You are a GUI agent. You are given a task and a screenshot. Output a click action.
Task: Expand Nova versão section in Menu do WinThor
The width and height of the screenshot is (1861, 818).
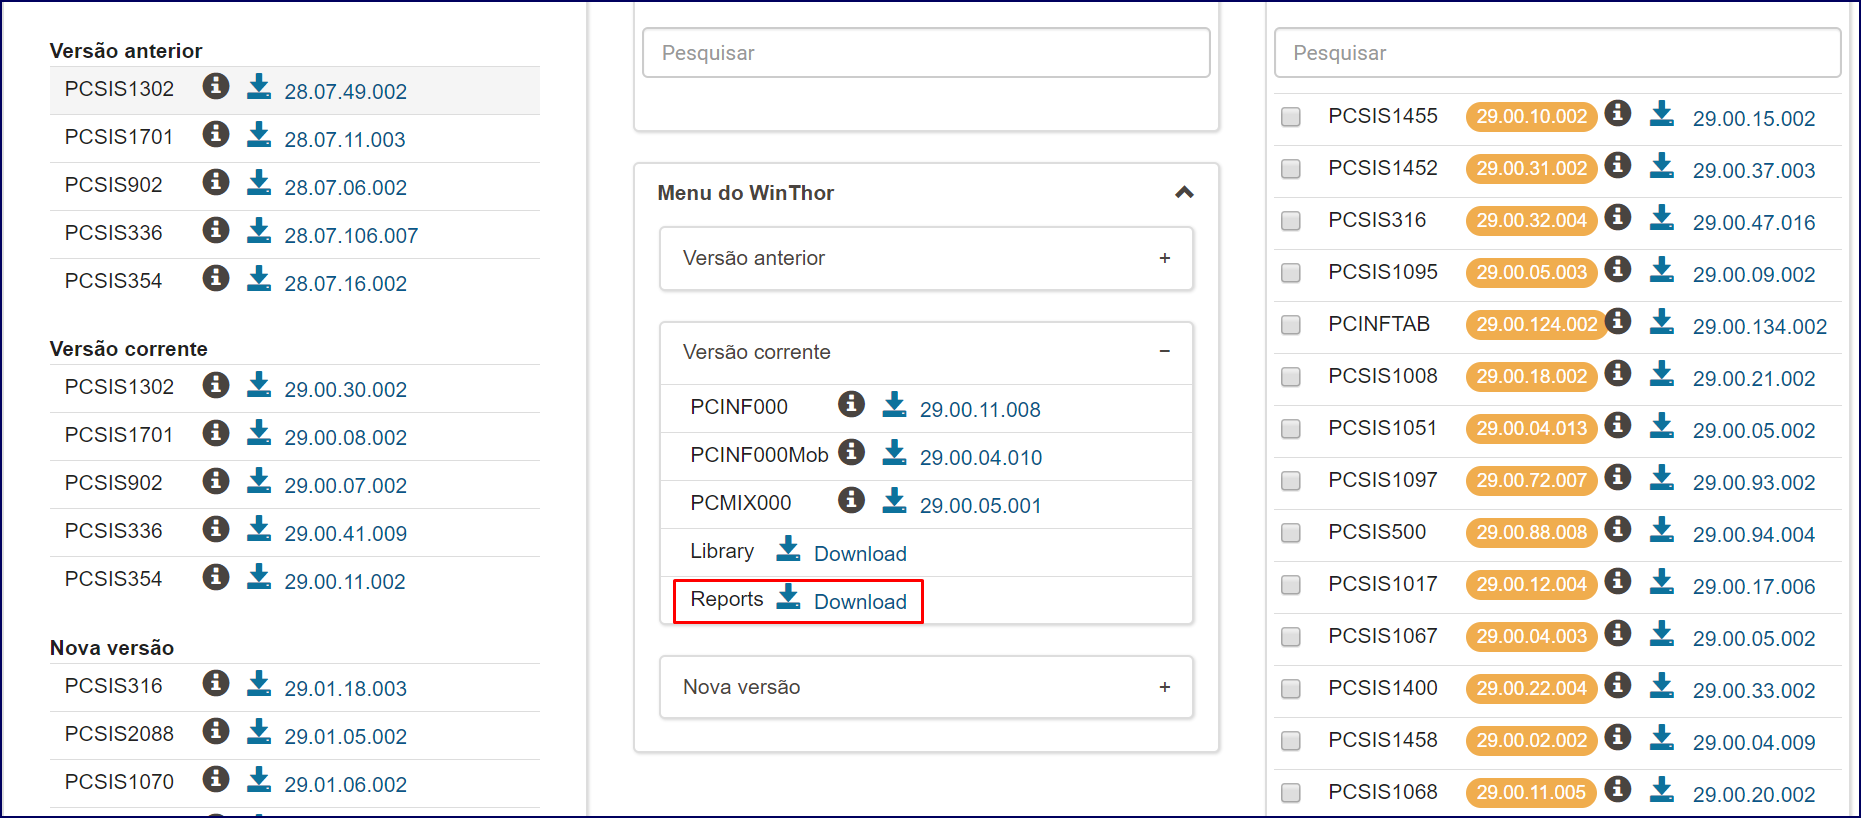926,687
